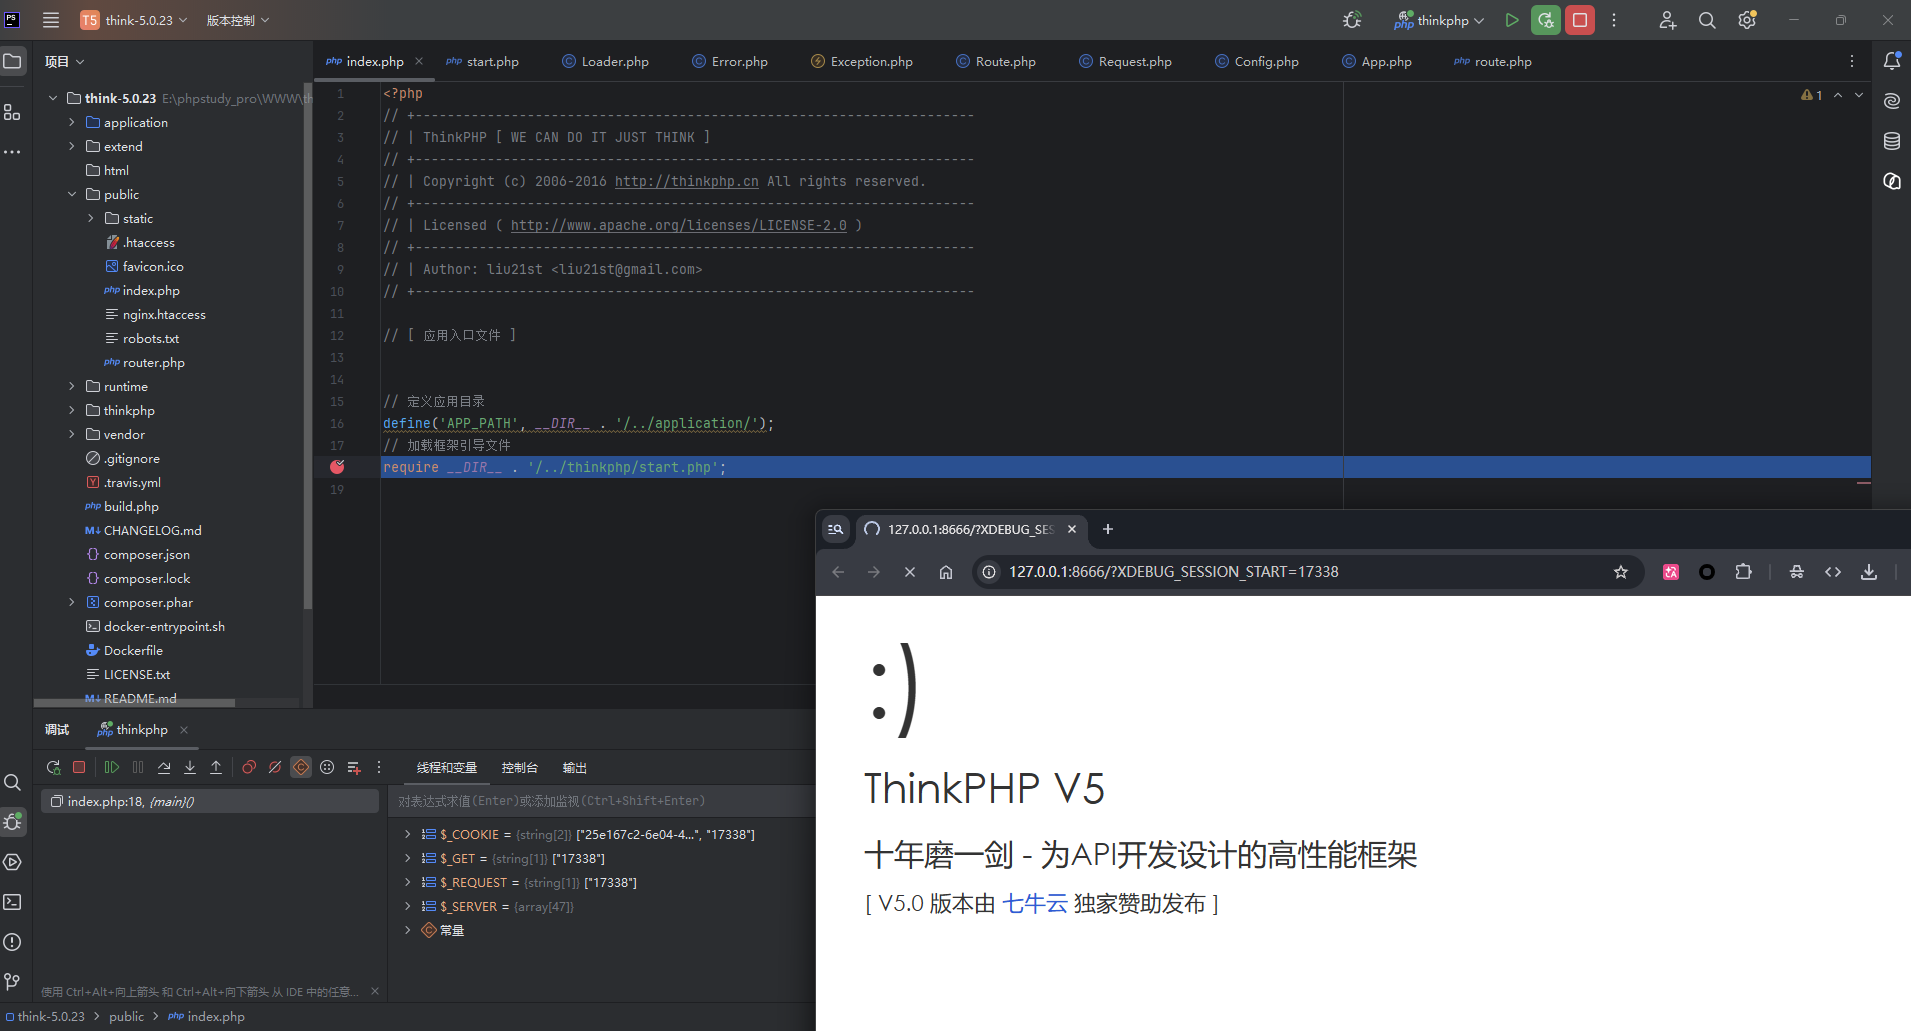The height and width of the screenshot is (1031, 1911).
Task: Reload the page with browser home button
Action: click(x=946, y=572)
